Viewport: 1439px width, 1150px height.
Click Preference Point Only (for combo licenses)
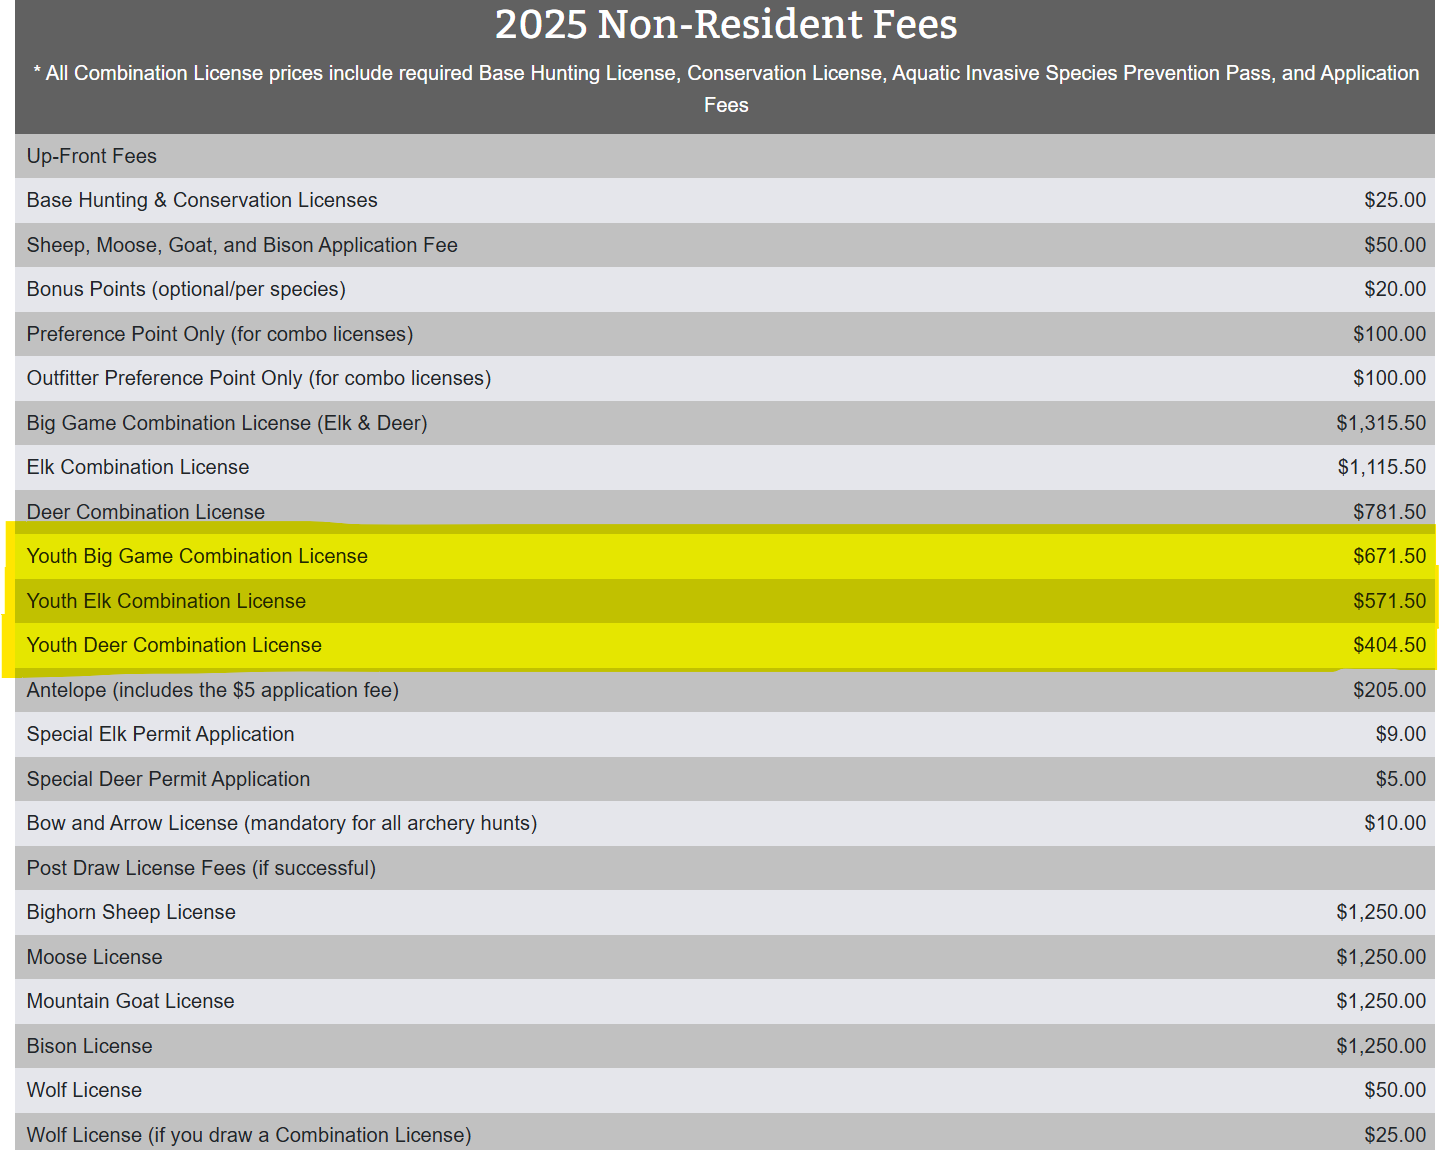220,334
